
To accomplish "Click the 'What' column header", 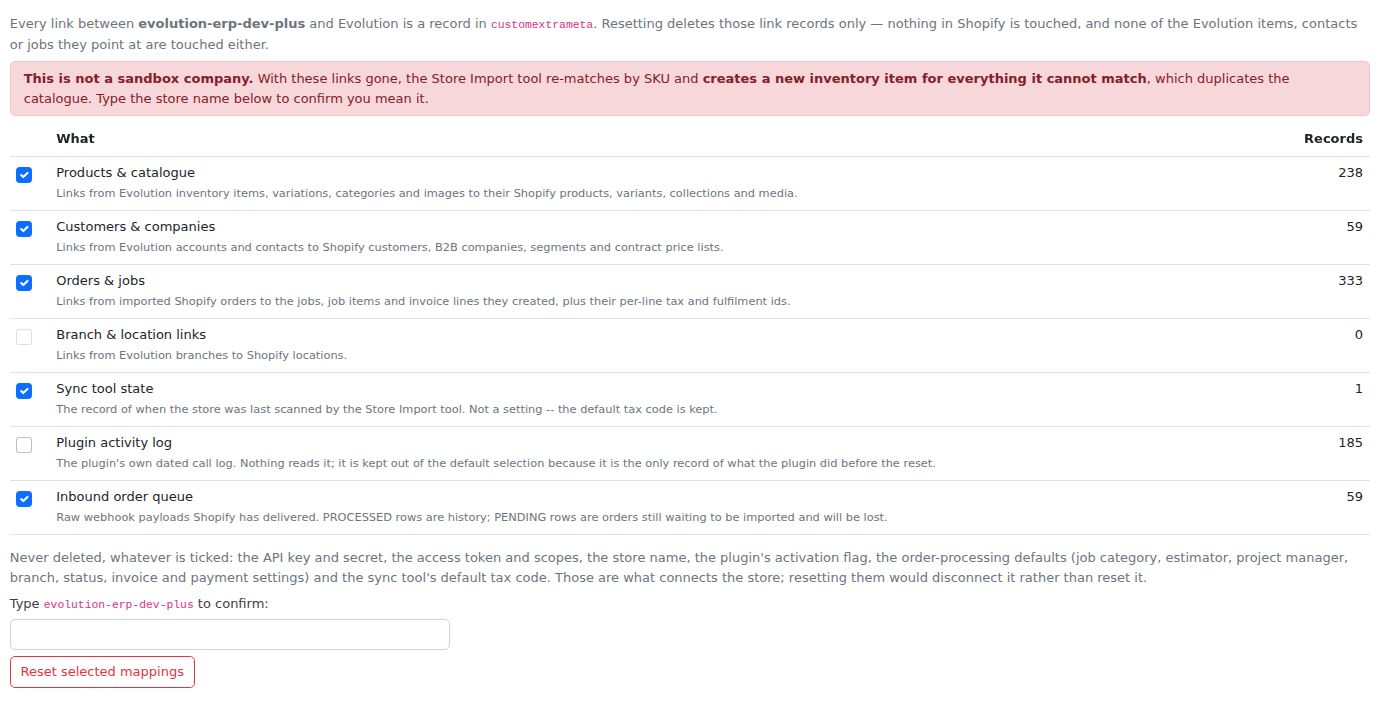I will [75, 138].
